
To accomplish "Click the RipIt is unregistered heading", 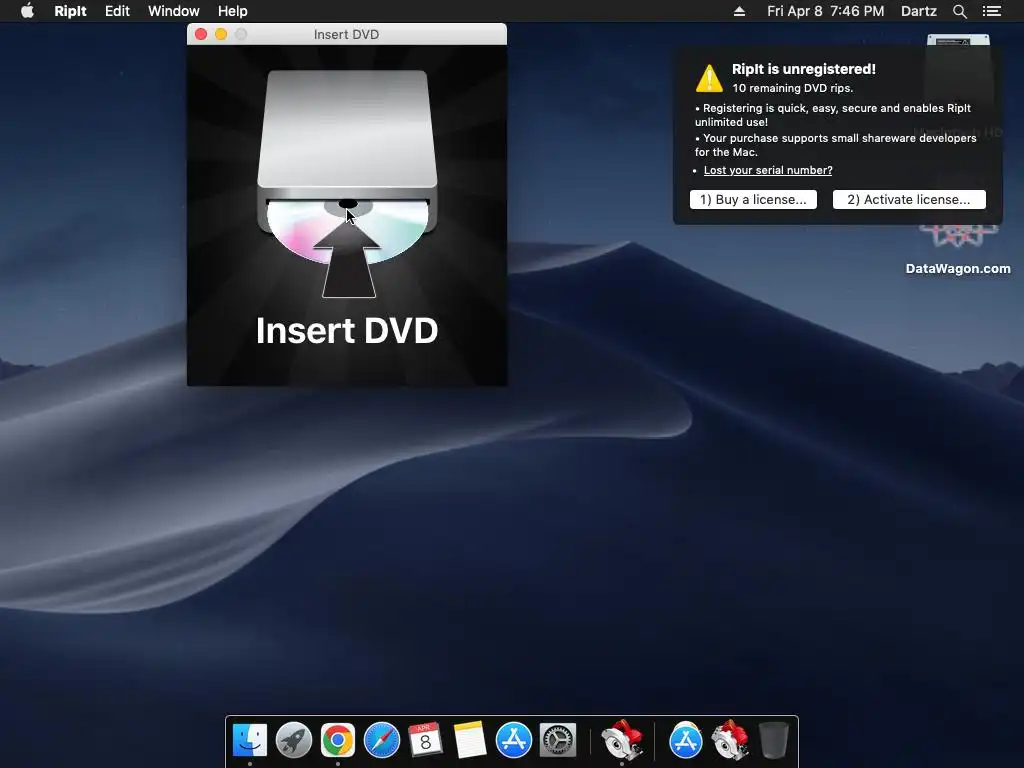I will tap(804, 69).
